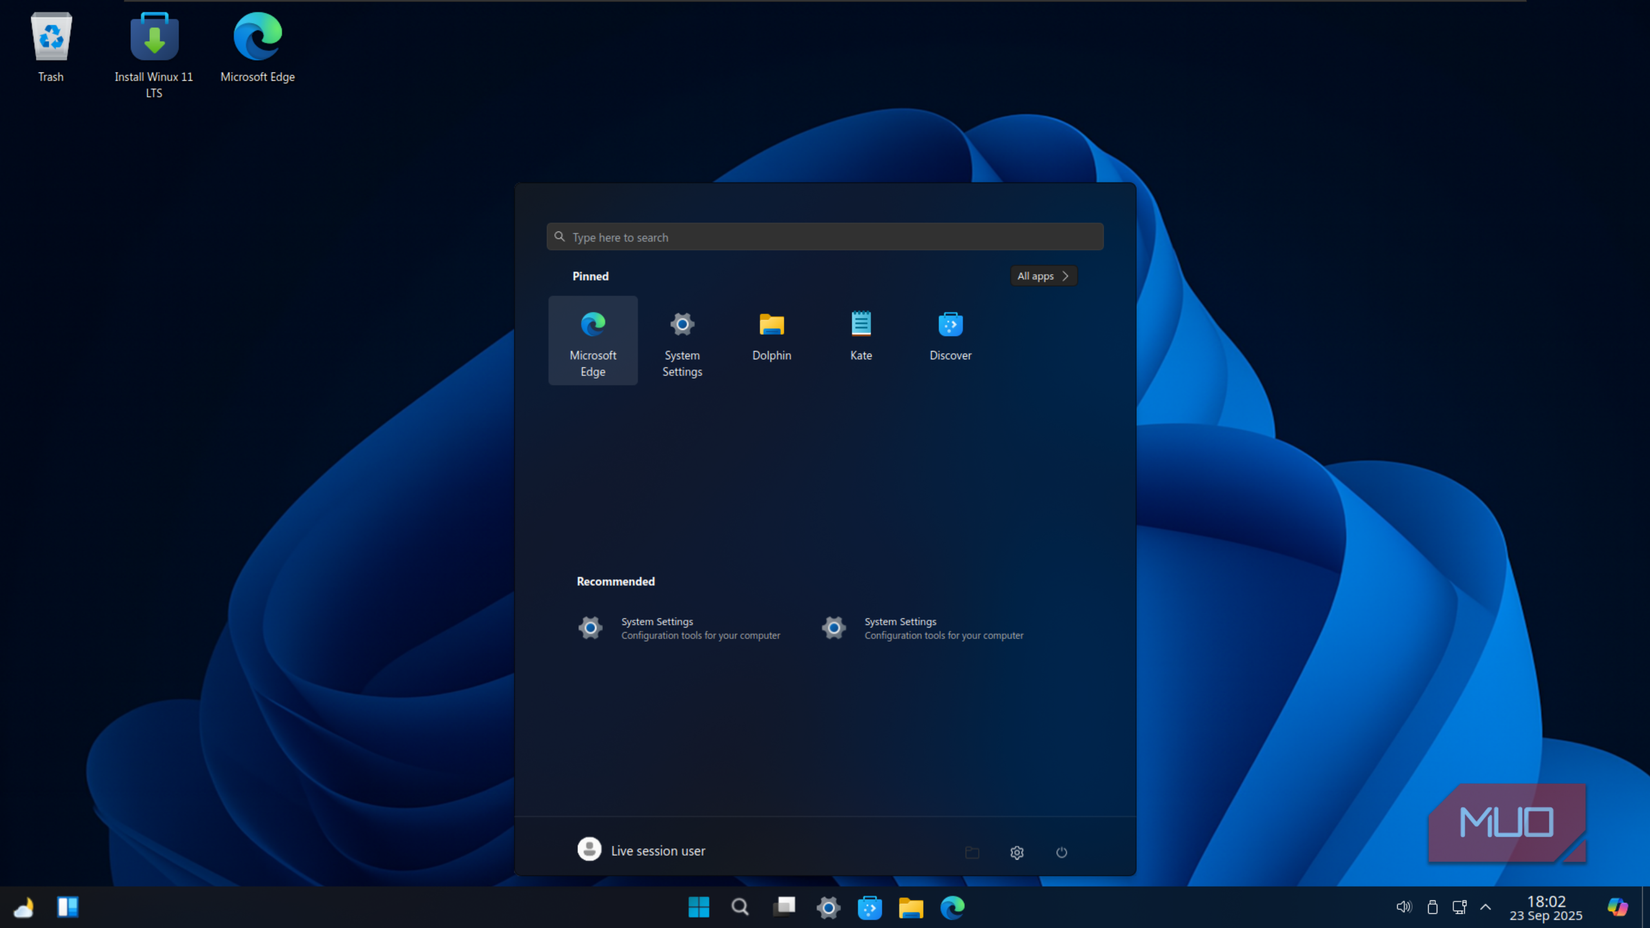This screenshot has width=1650, height=928.
Task: Open Task View from the taskbar
Action: pos(784,907)
